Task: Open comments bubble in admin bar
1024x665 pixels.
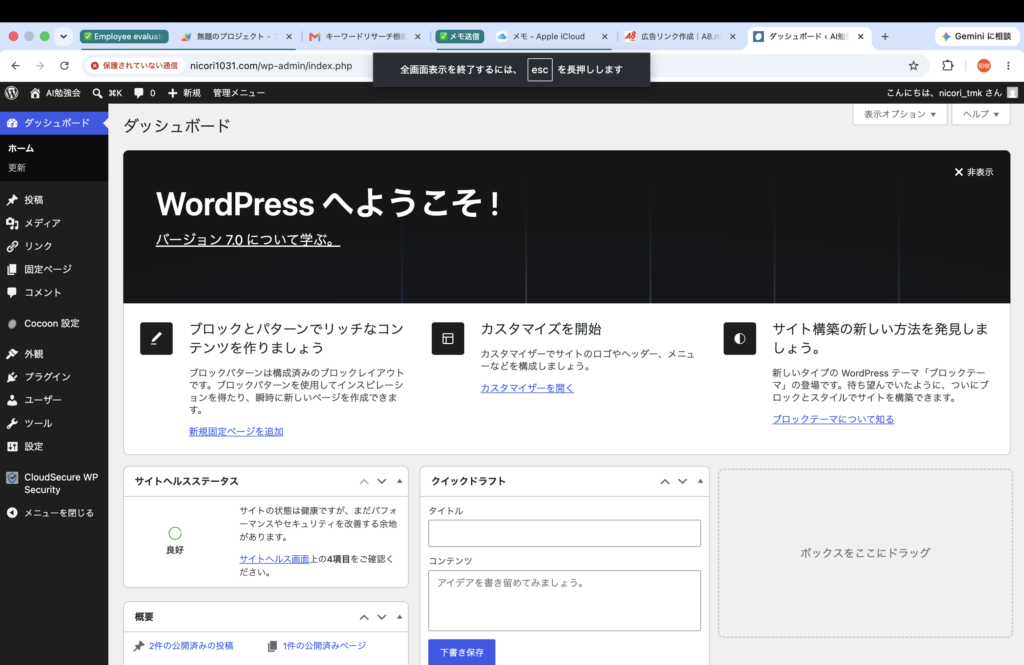Action: [144, 93]
